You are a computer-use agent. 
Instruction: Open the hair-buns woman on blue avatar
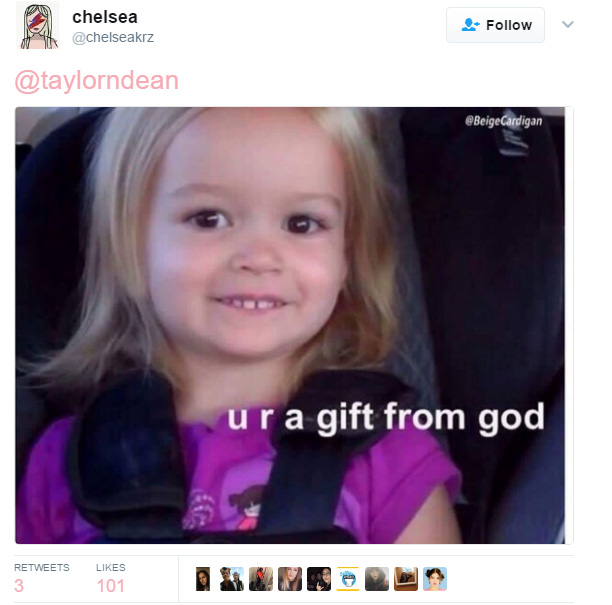coord(435,579)
